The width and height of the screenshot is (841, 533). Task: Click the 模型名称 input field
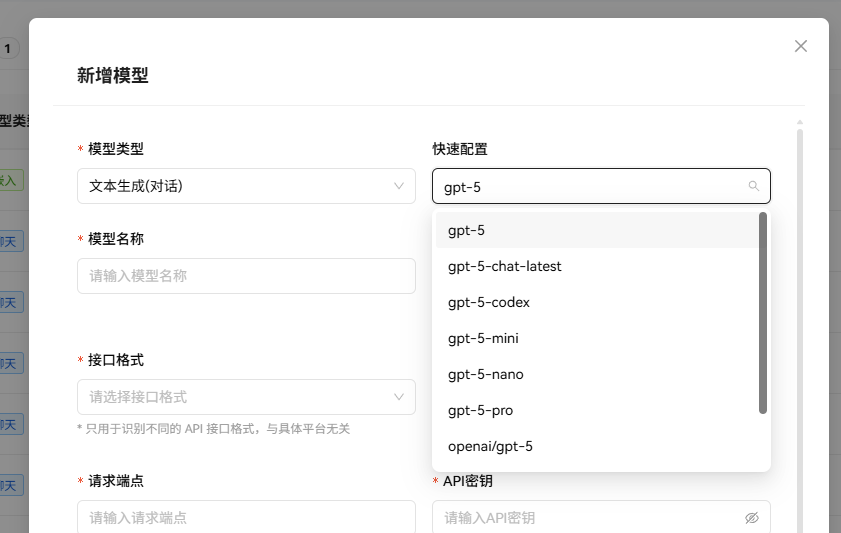tap(246, 276)
